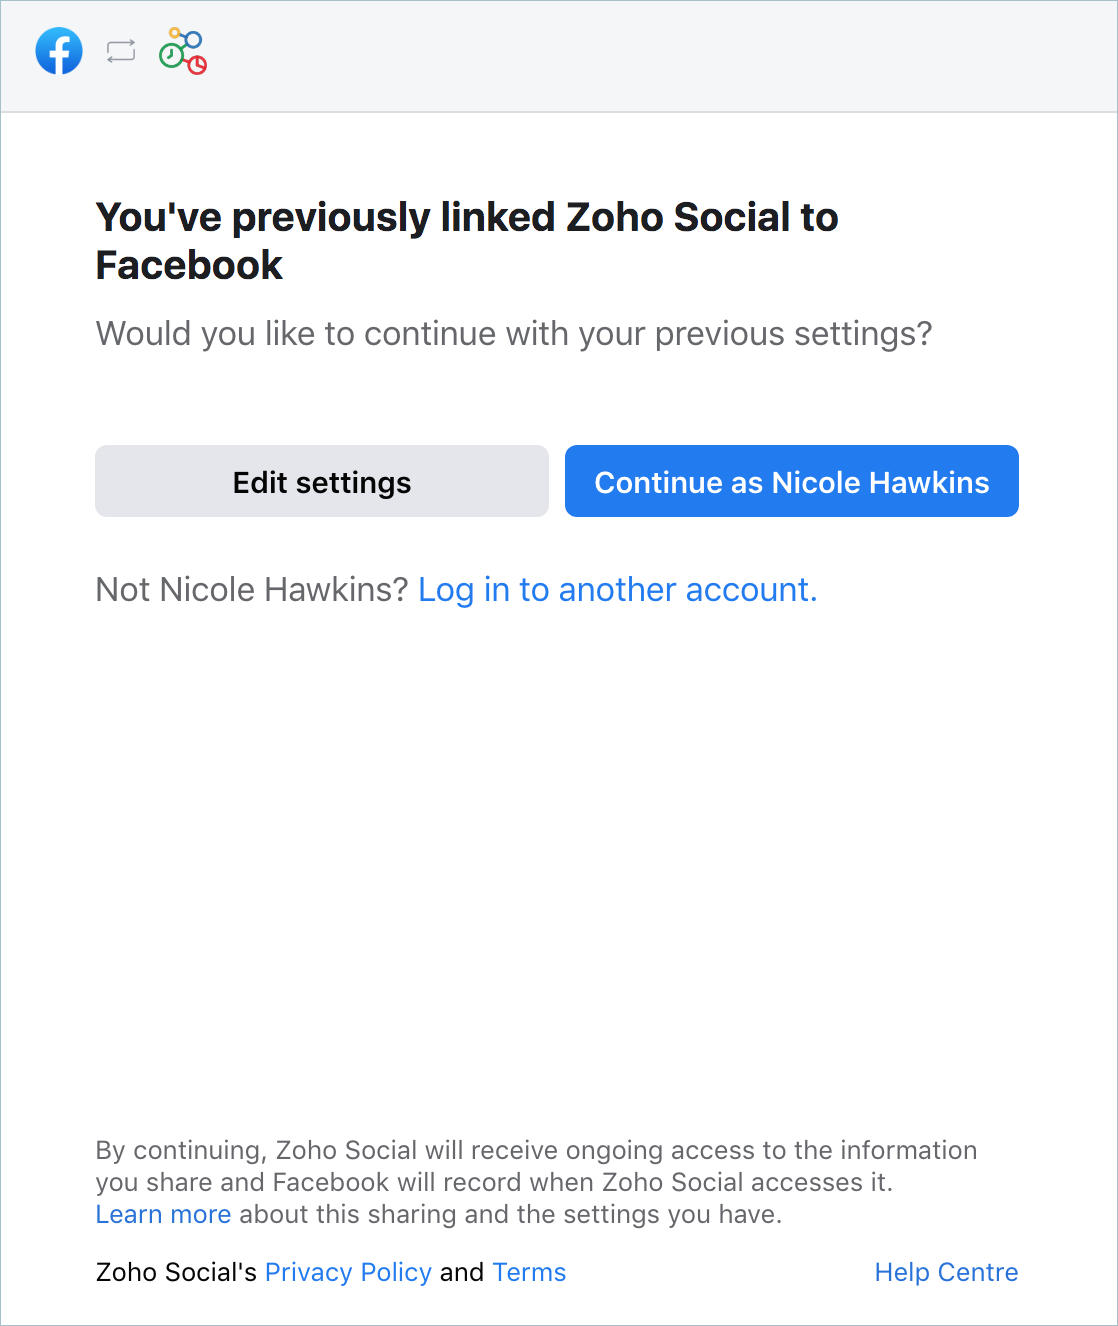Open the Learn more link
Viewport: 1118px width, 1326px height.
(163, 1214)
